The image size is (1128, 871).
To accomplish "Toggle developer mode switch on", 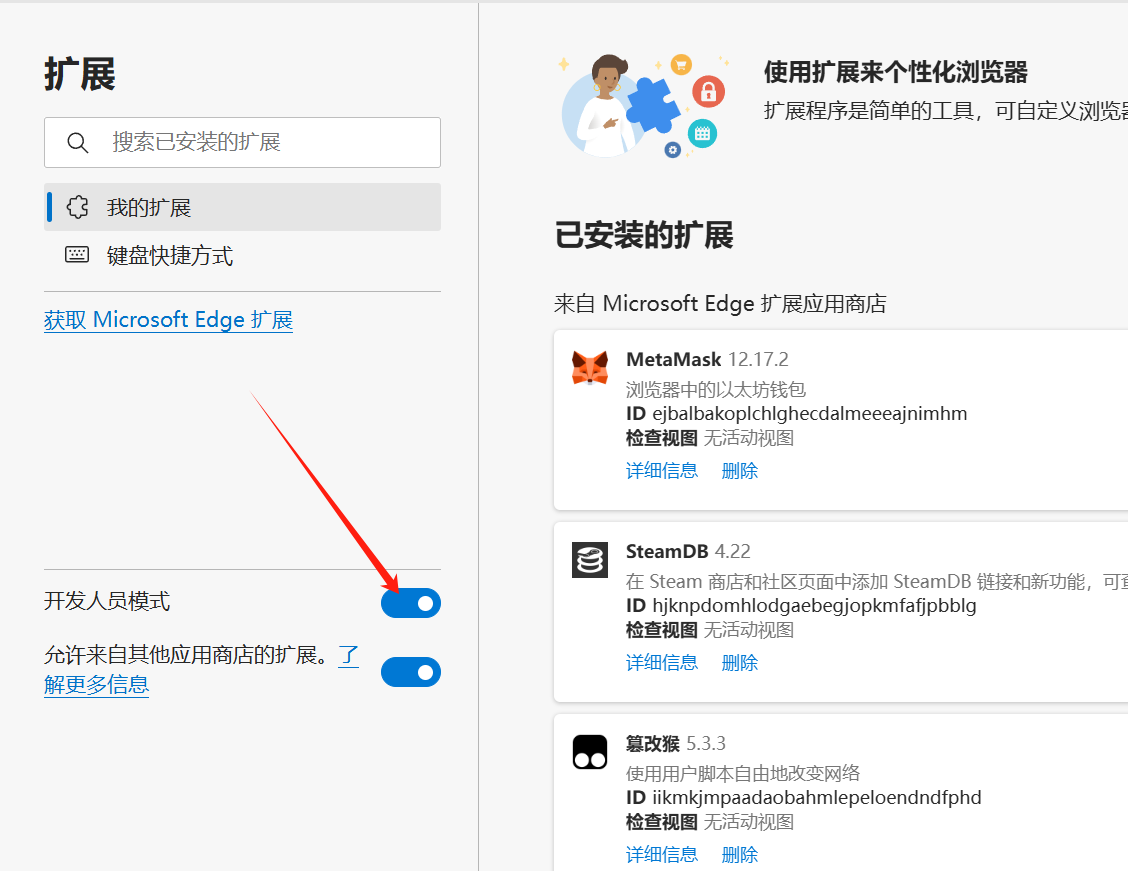I will point(411,603).
